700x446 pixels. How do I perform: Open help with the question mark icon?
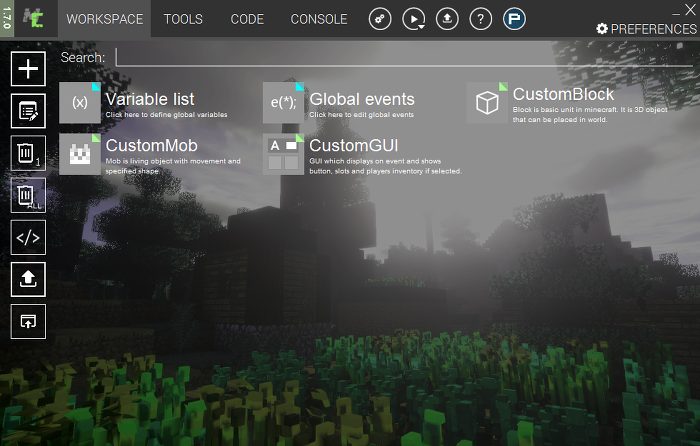[x=481, y=19]
